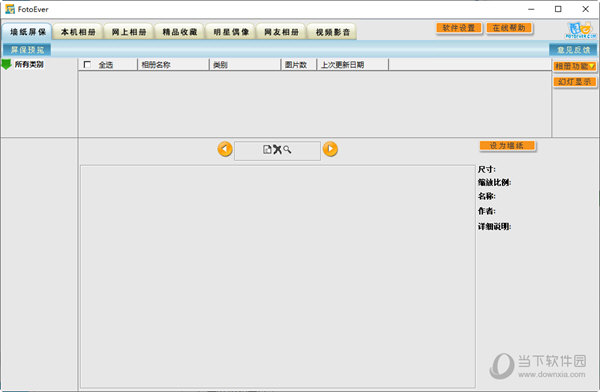The height and width of the screenshot is (392, 600).
Task: Click the FotoEver app icon in the title bar
Action: point(10,9)
